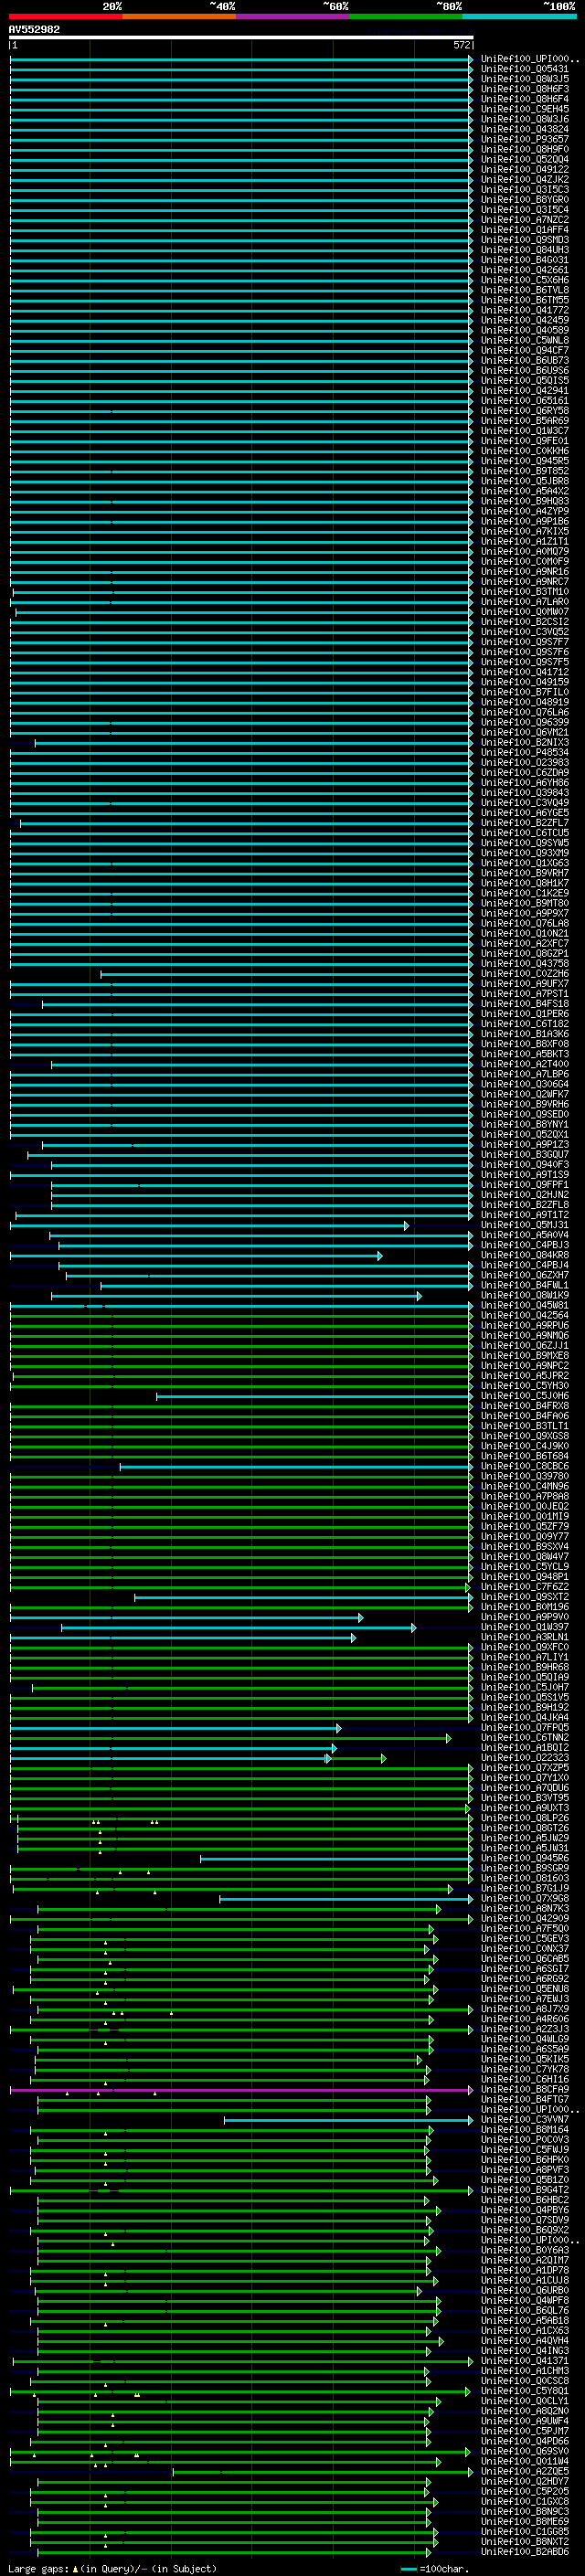
Task: Select hit label UniRef100_Q69SV0
Action: click(525, 2451)
